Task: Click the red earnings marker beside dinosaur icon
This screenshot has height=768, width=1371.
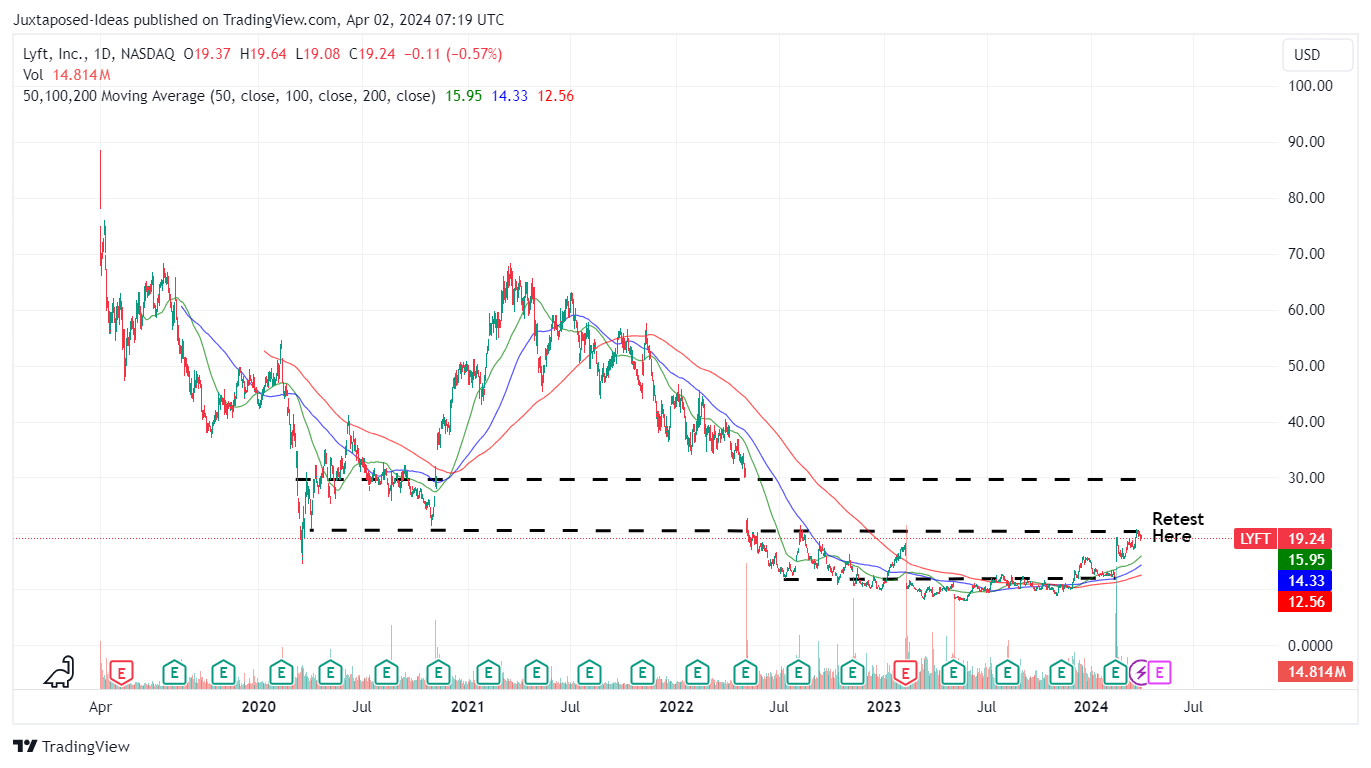Action: click(122, 672)
